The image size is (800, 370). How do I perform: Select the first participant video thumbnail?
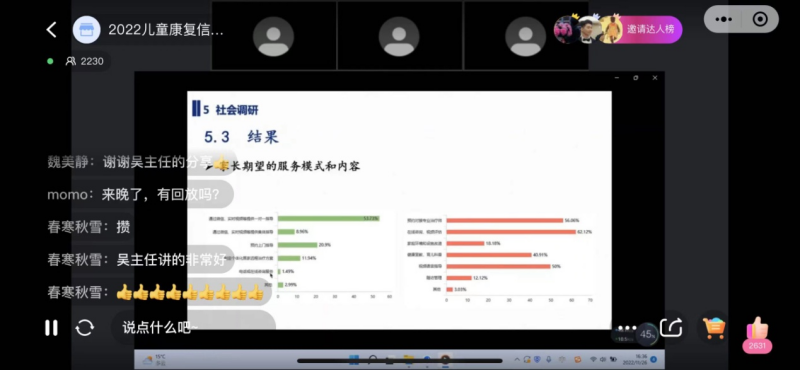(x=273, y=36)
